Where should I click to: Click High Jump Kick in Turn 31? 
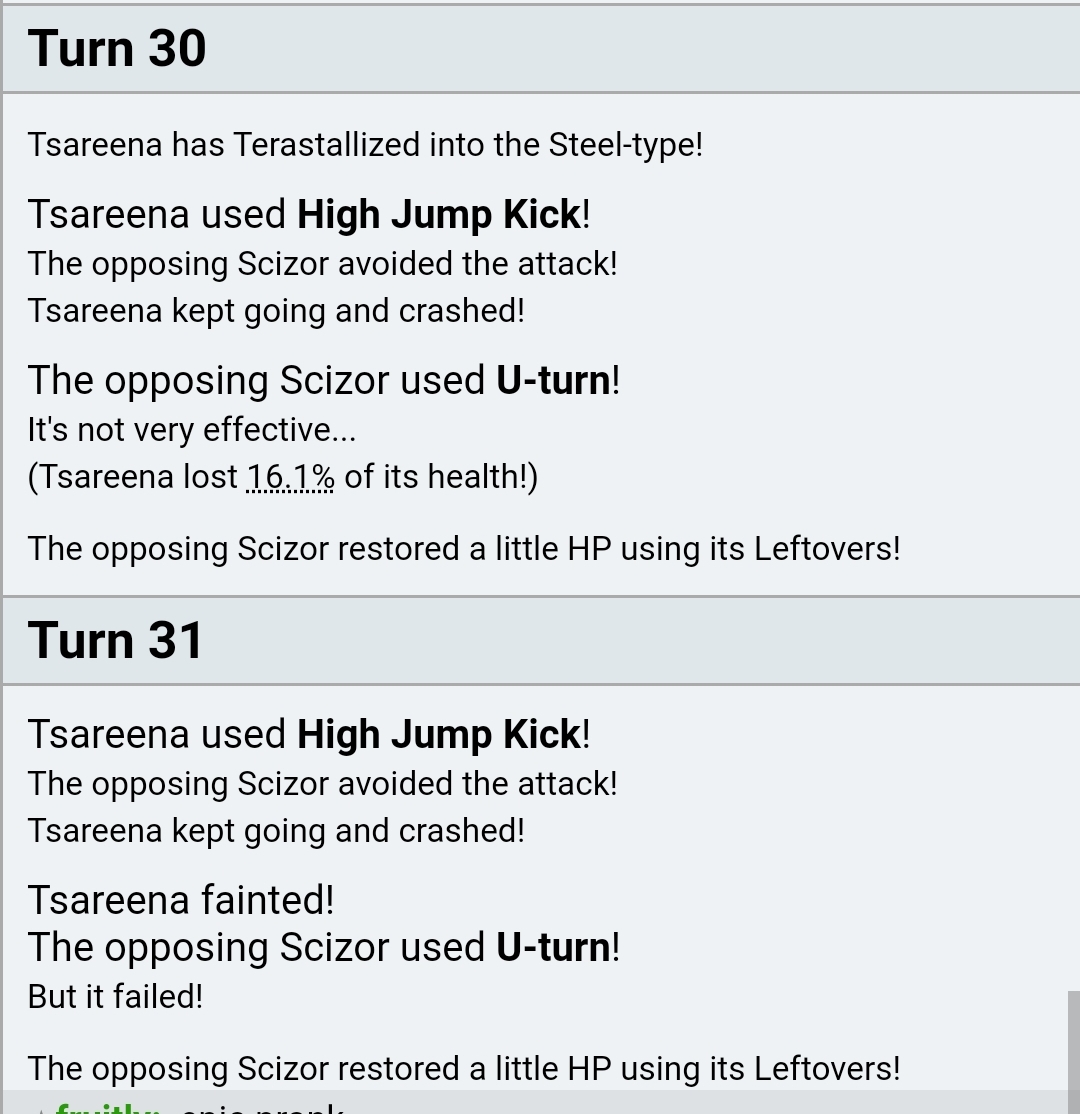438,735
